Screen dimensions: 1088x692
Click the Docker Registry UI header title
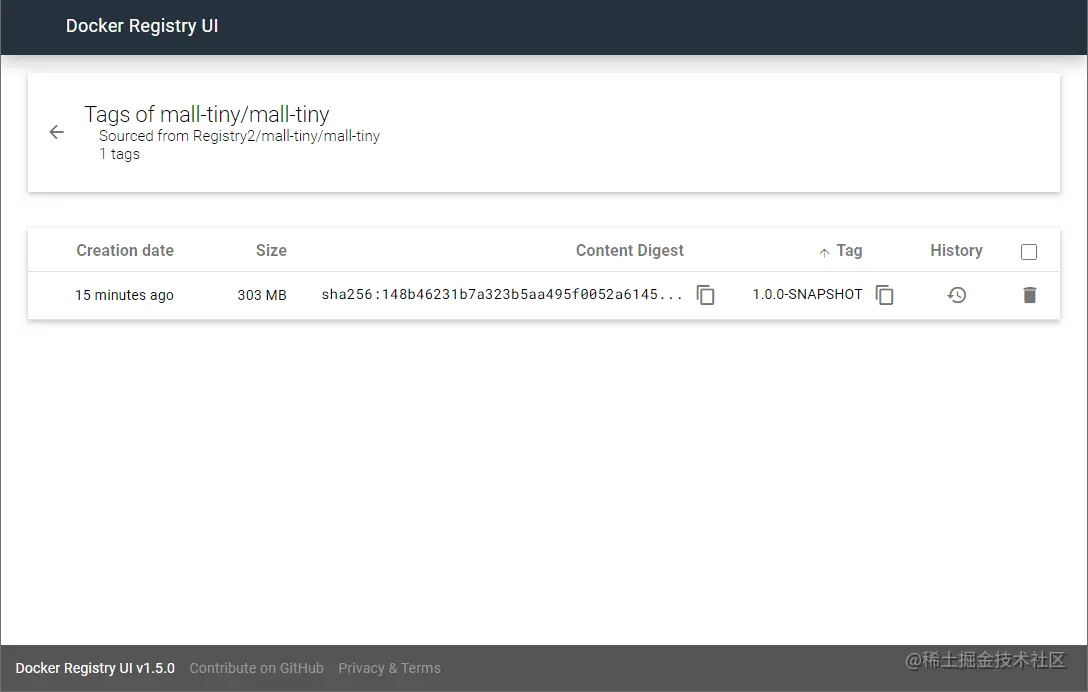tap(142, 26)
